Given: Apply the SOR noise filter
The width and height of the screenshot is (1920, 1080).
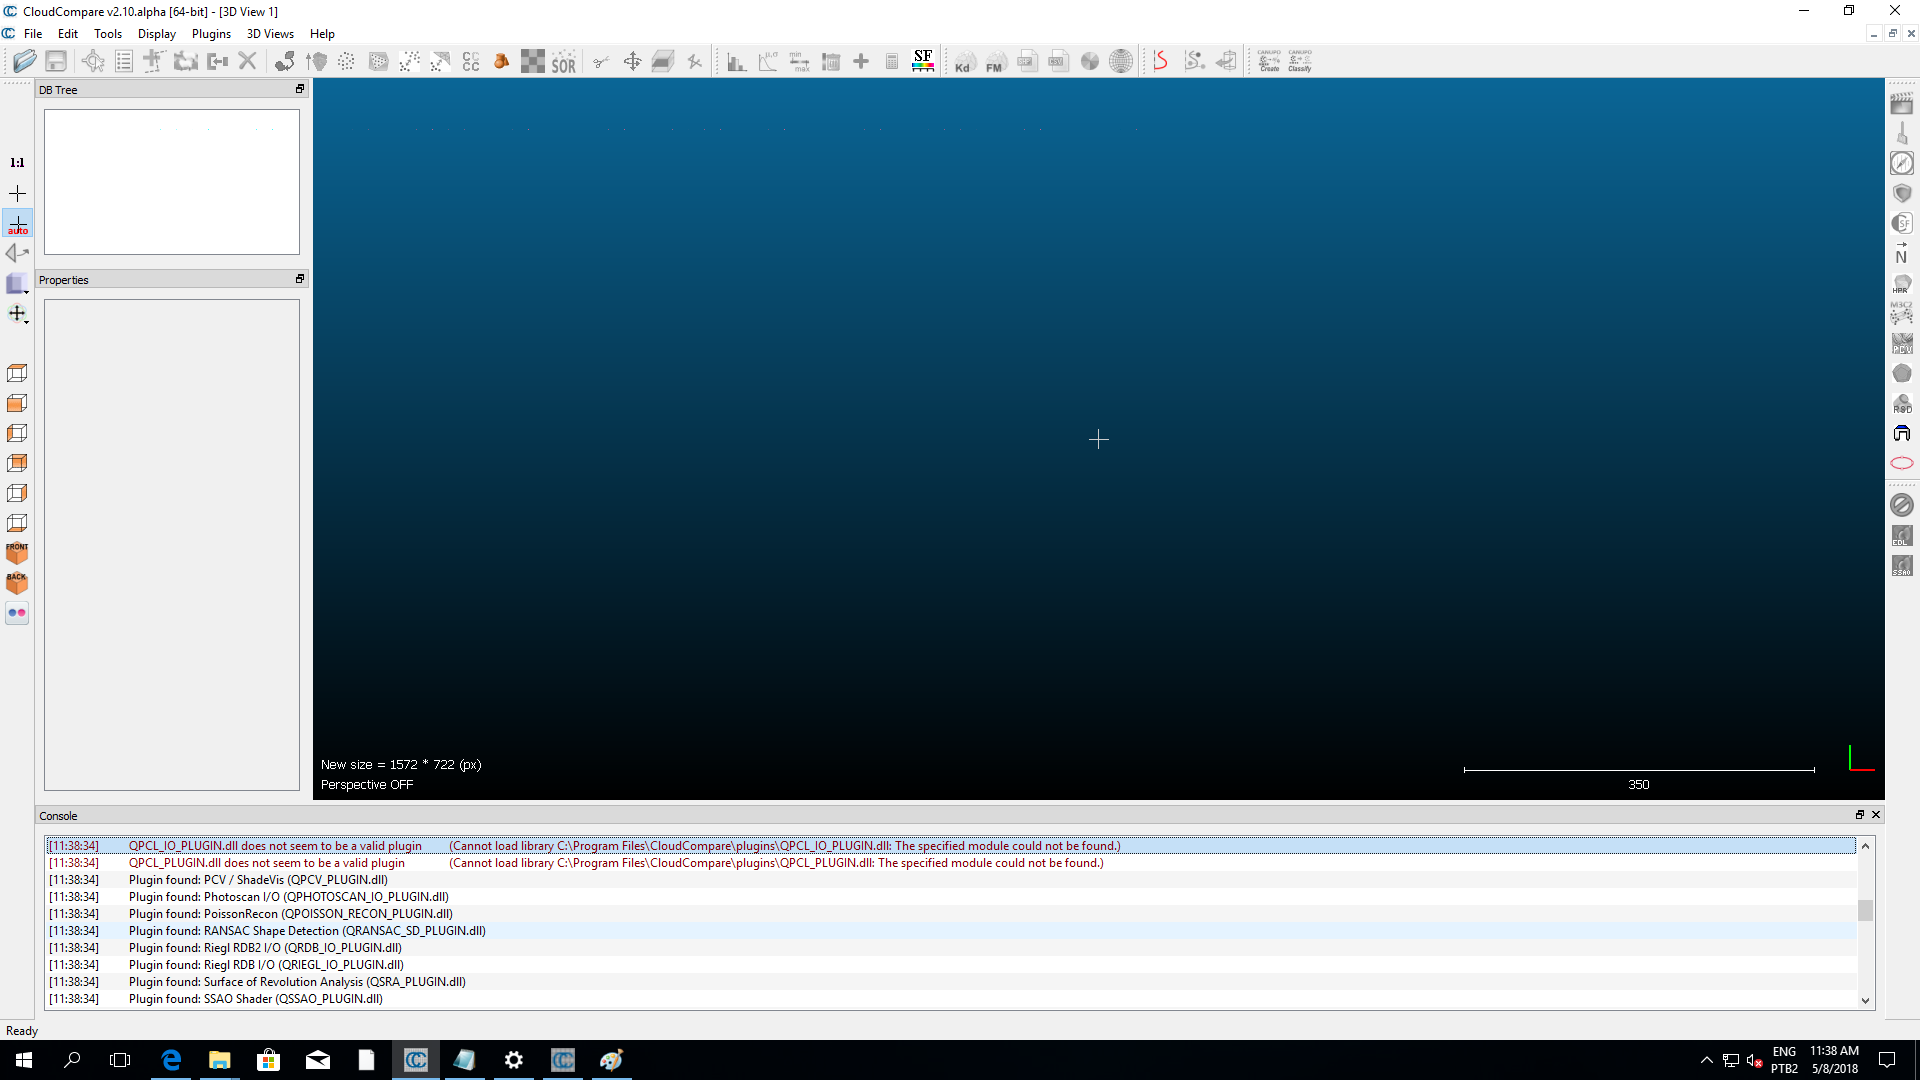Looking at the screenshot, I should (565, 61).
